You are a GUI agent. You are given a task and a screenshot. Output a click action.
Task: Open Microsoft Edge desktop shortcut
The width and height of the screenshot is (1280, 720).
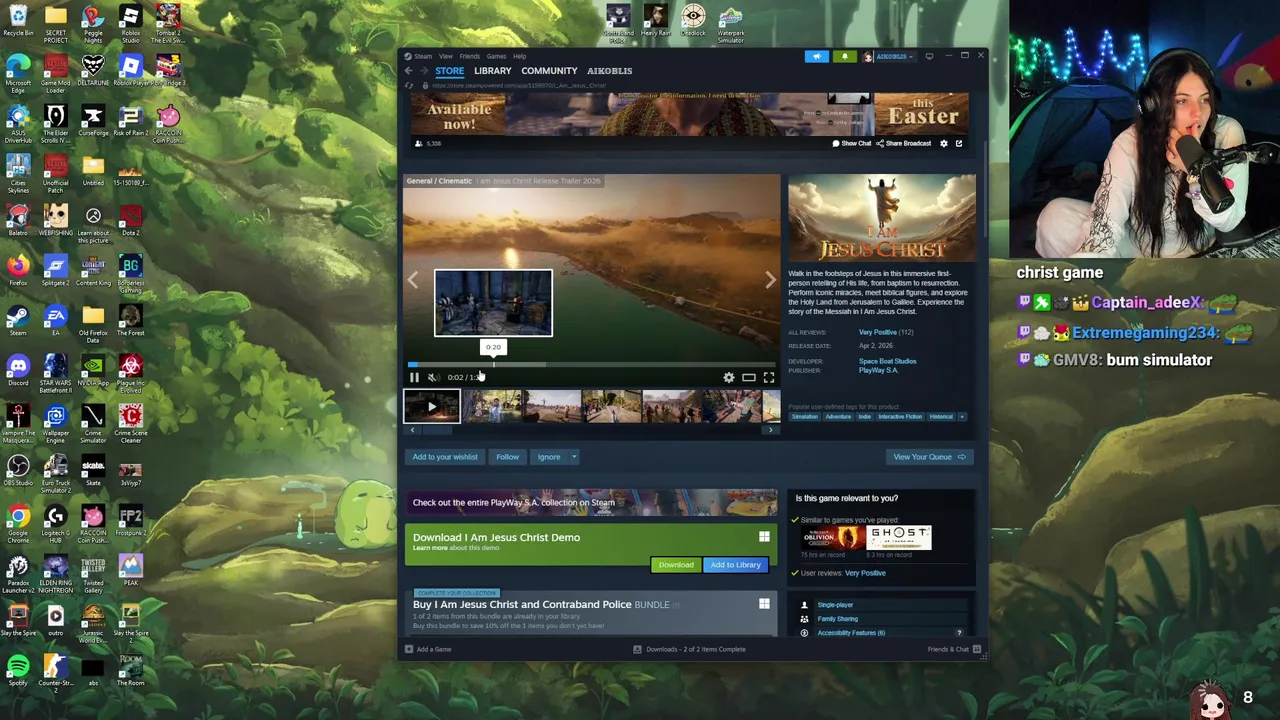(18, 73)
